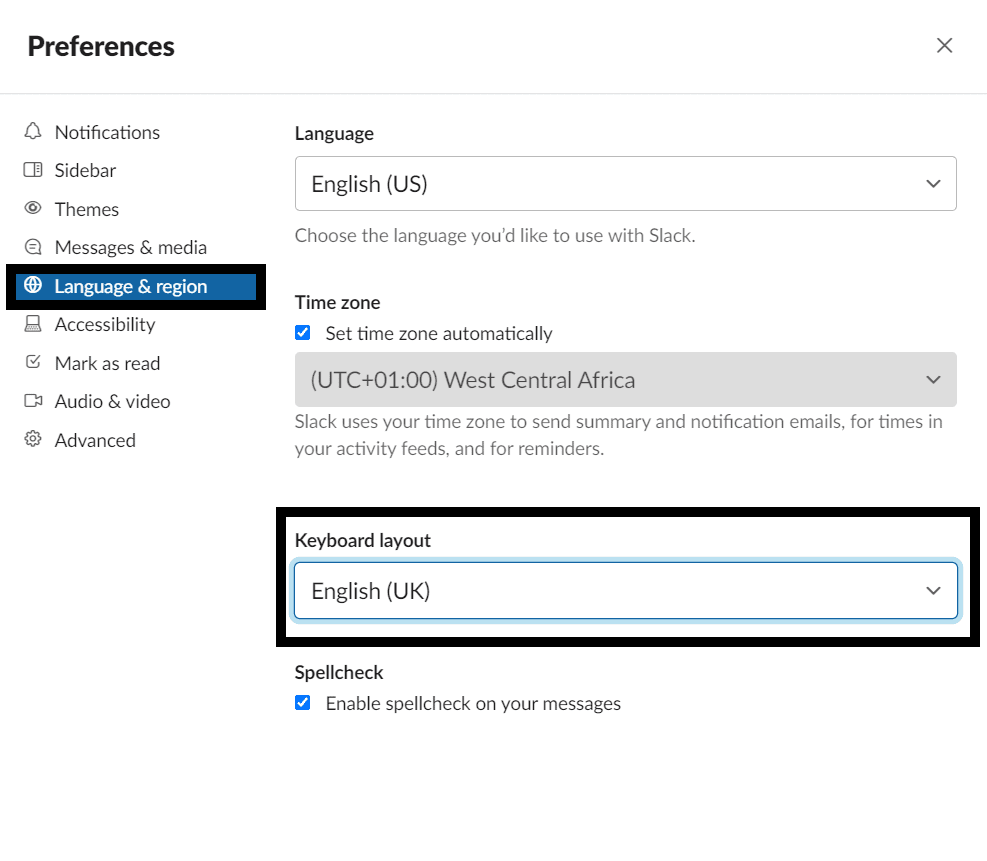The image size is (987, 861).
Task: Click the bell icon beside Notifications
Action: [32, 131]
